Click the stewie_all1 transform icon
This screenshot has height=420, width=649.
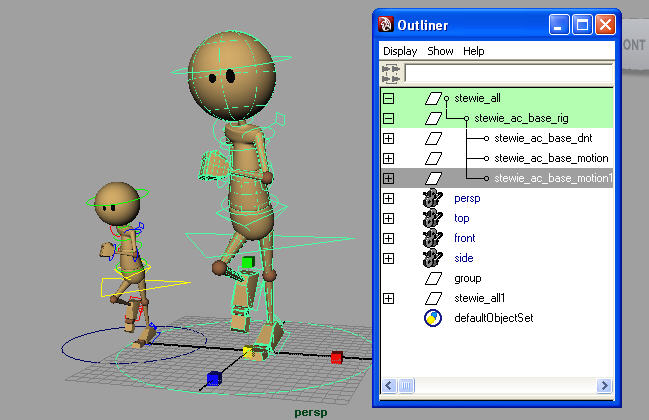pyautogui.click(x=433, y=298)
